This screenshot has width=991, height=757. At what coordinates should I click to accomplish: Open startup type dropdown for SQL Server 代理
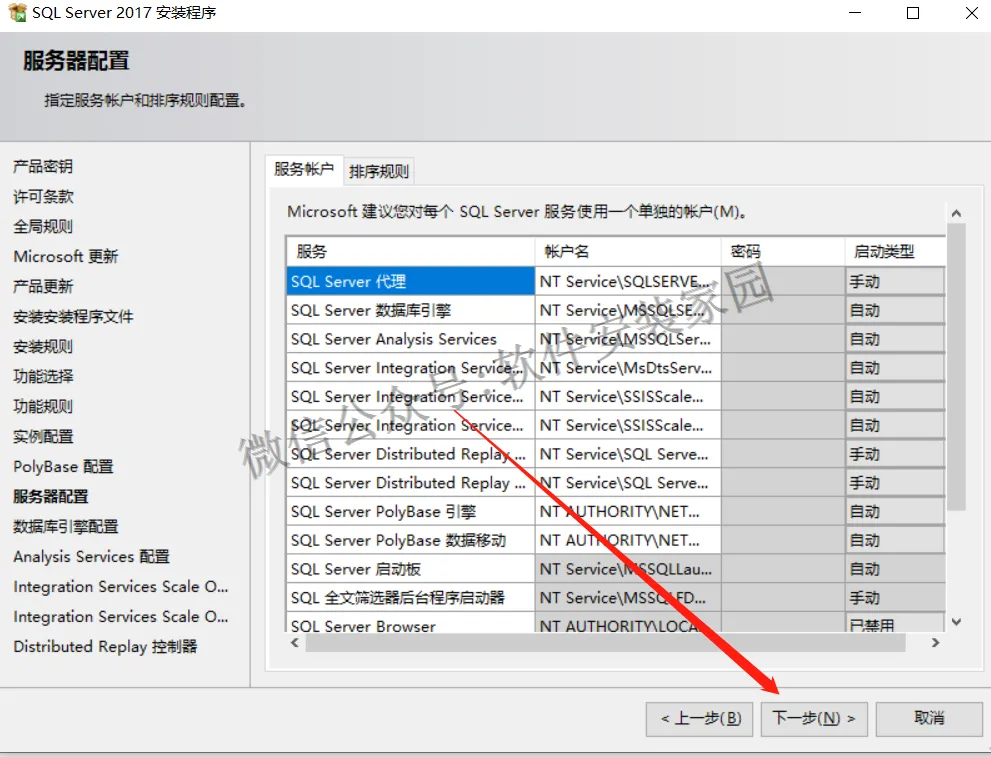(x=895, y=281)
